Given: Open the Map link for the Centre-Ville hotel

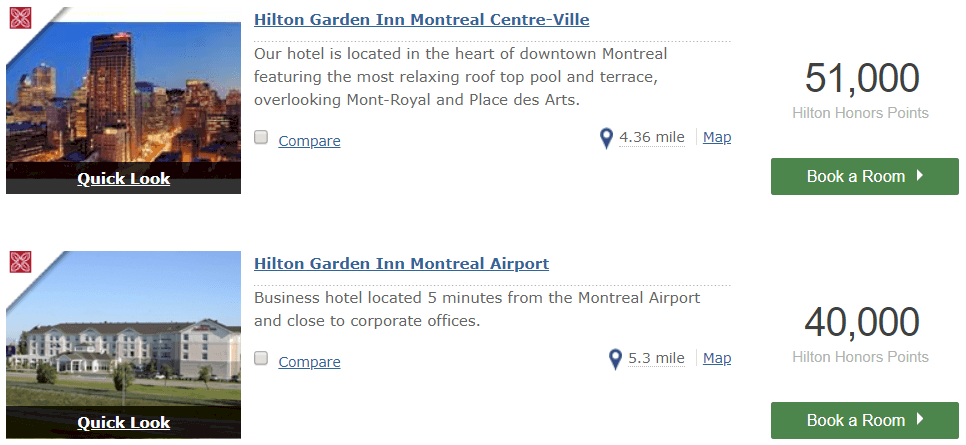Looking at the screenshot, I should pyautogui.click(x=717, y=137).
